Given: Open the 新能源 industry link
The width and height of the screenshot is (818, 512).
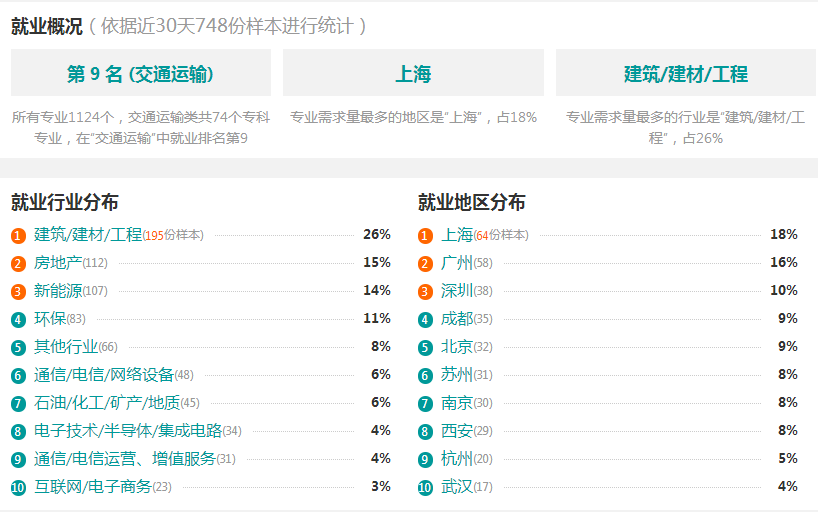Looking at the screenshot, I should [x=58, y=291].
